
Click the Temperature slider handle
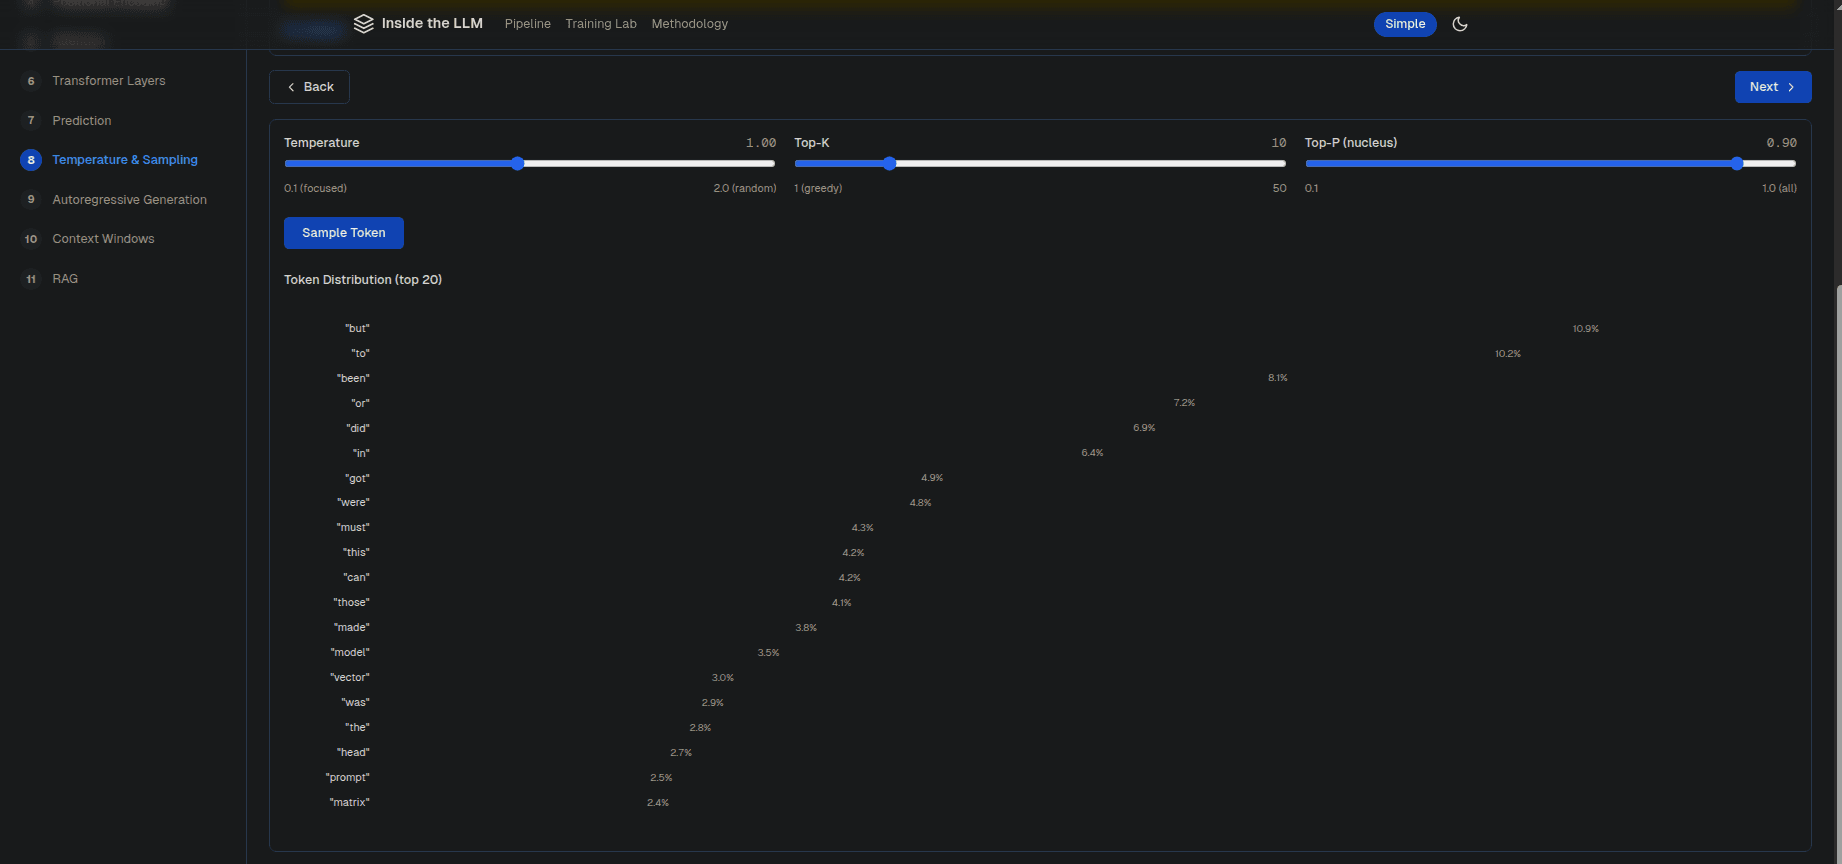(x=517, y=164)
